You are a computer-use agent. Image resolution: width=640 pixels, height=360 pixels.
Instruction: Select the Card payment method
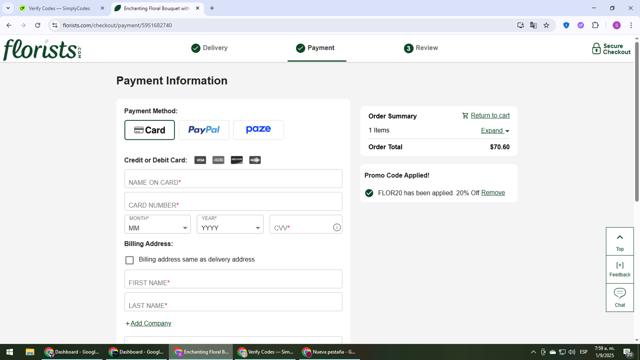(x=149, y=130)
